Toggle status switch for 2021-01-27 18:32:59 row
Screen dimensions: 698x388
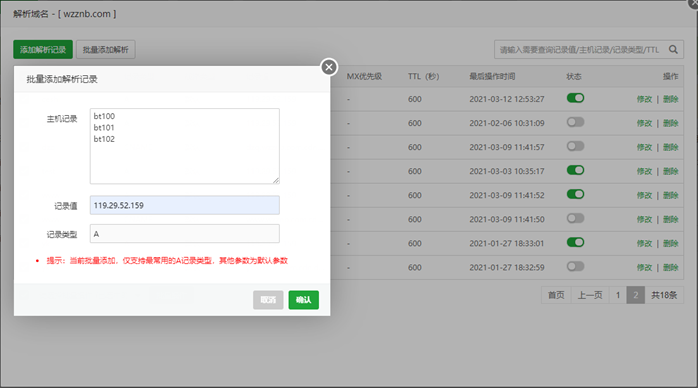(x=575, y=266)
